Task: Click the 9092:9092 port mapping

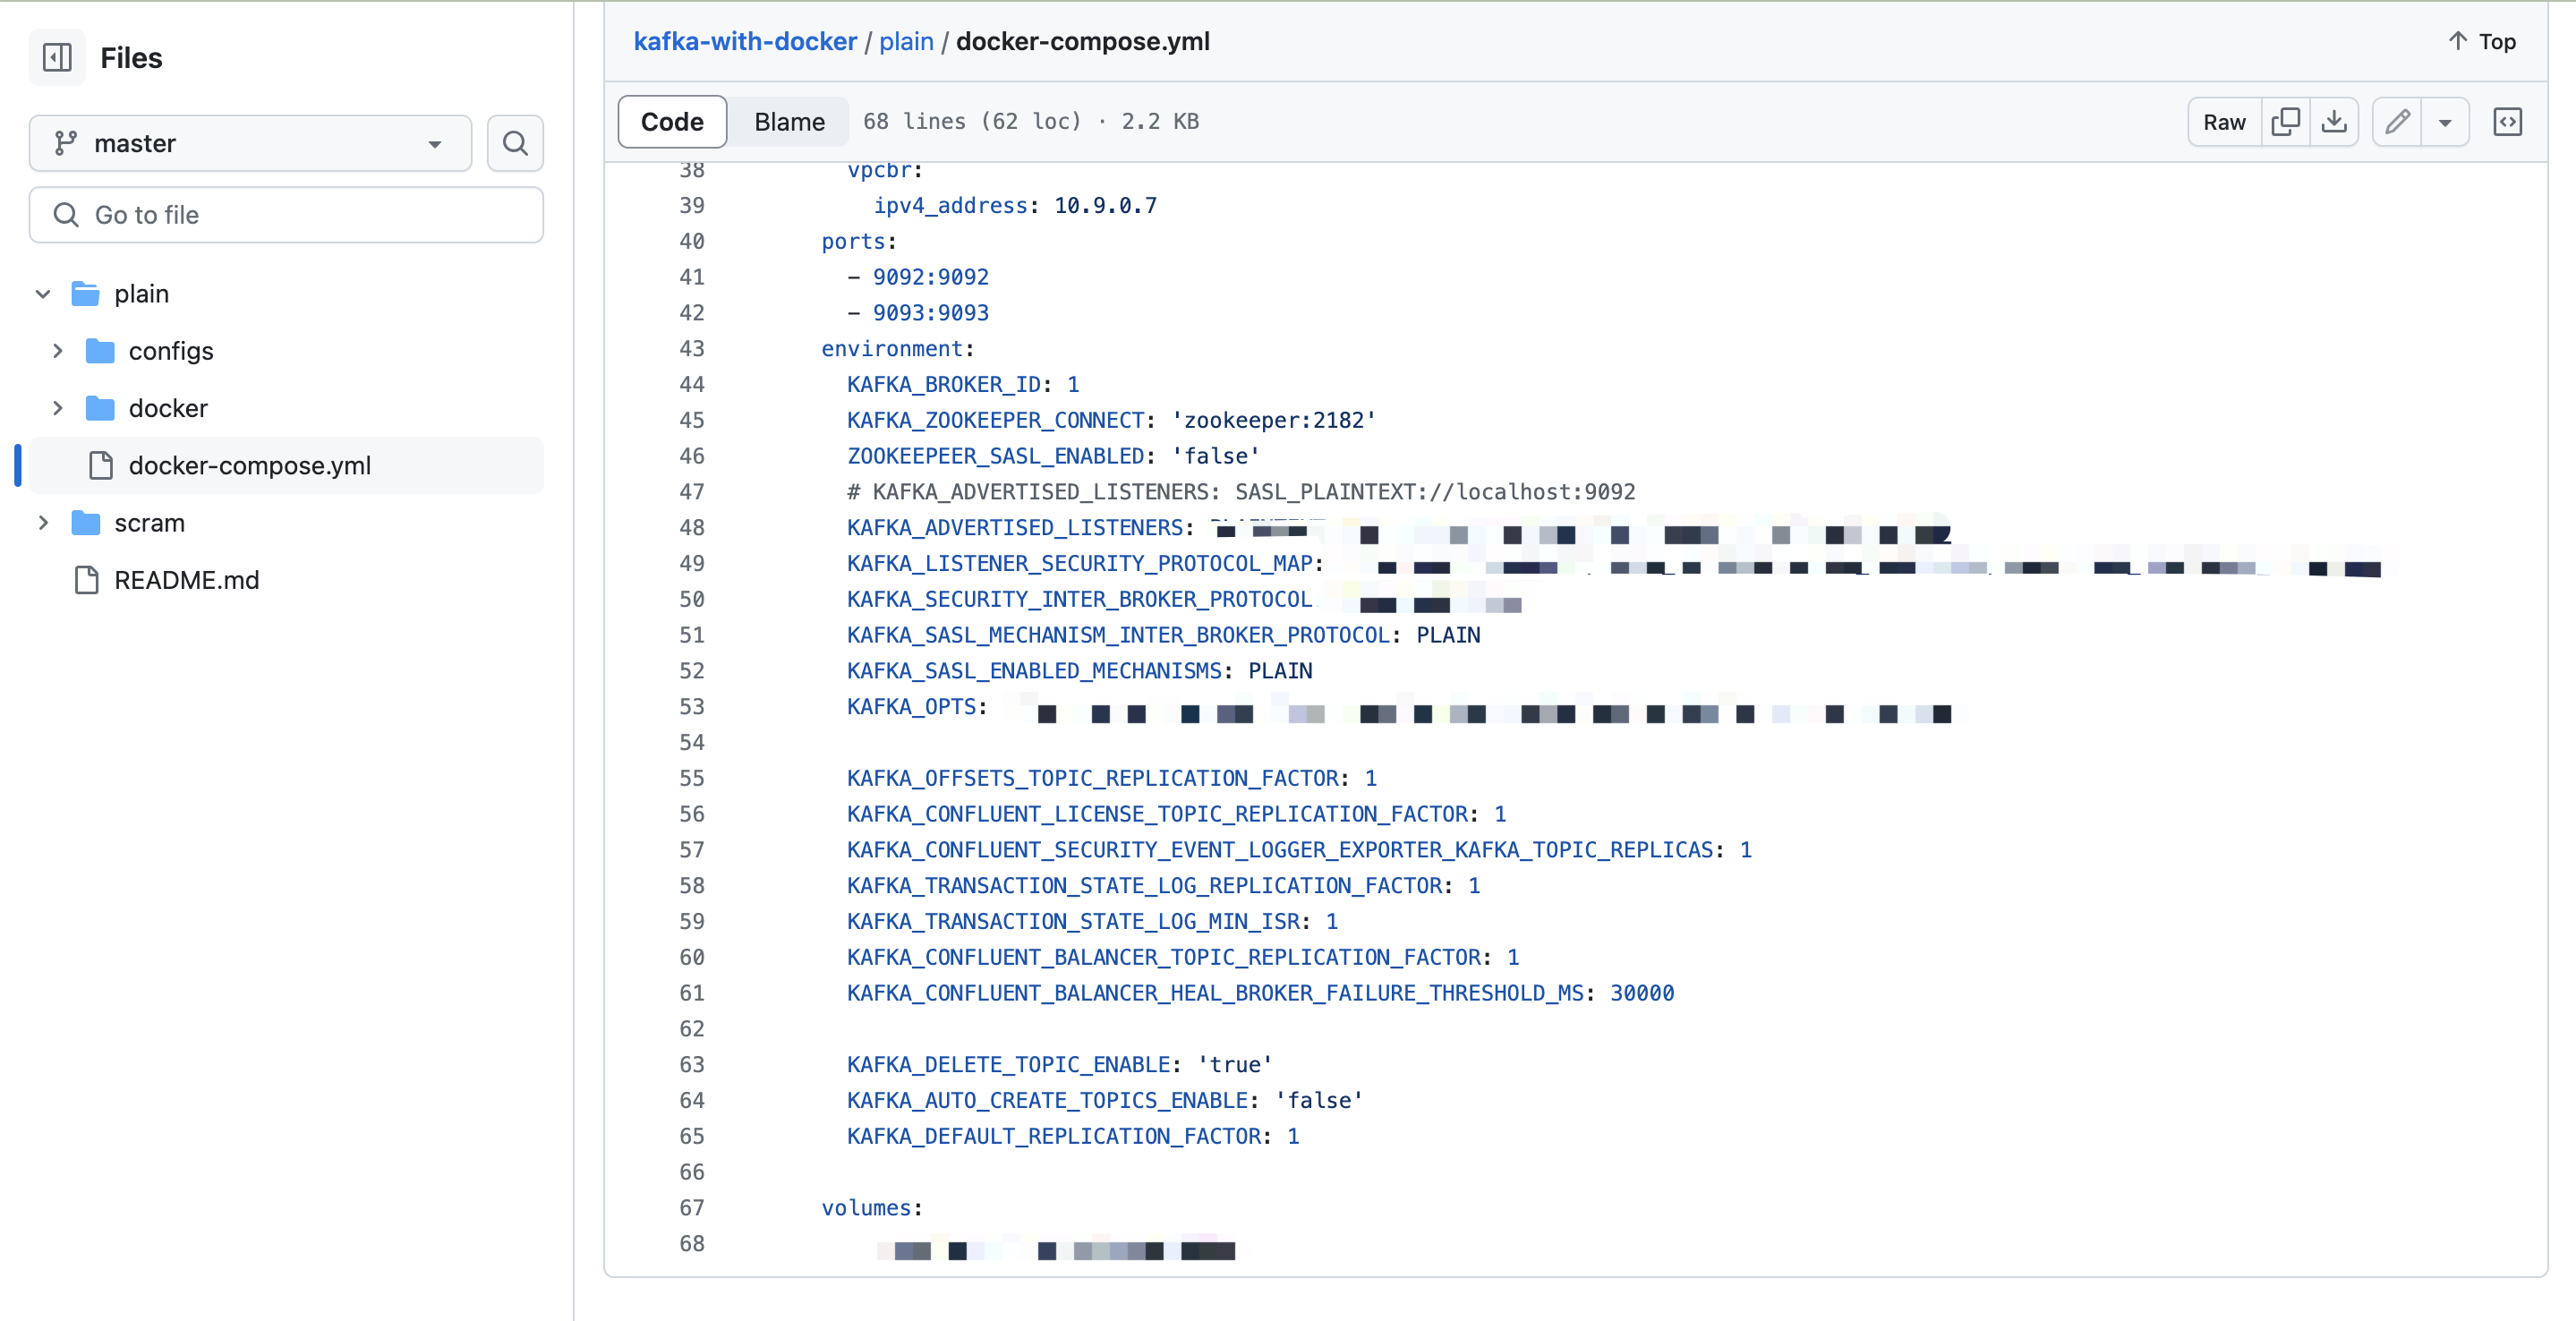Action: [930, 277]
